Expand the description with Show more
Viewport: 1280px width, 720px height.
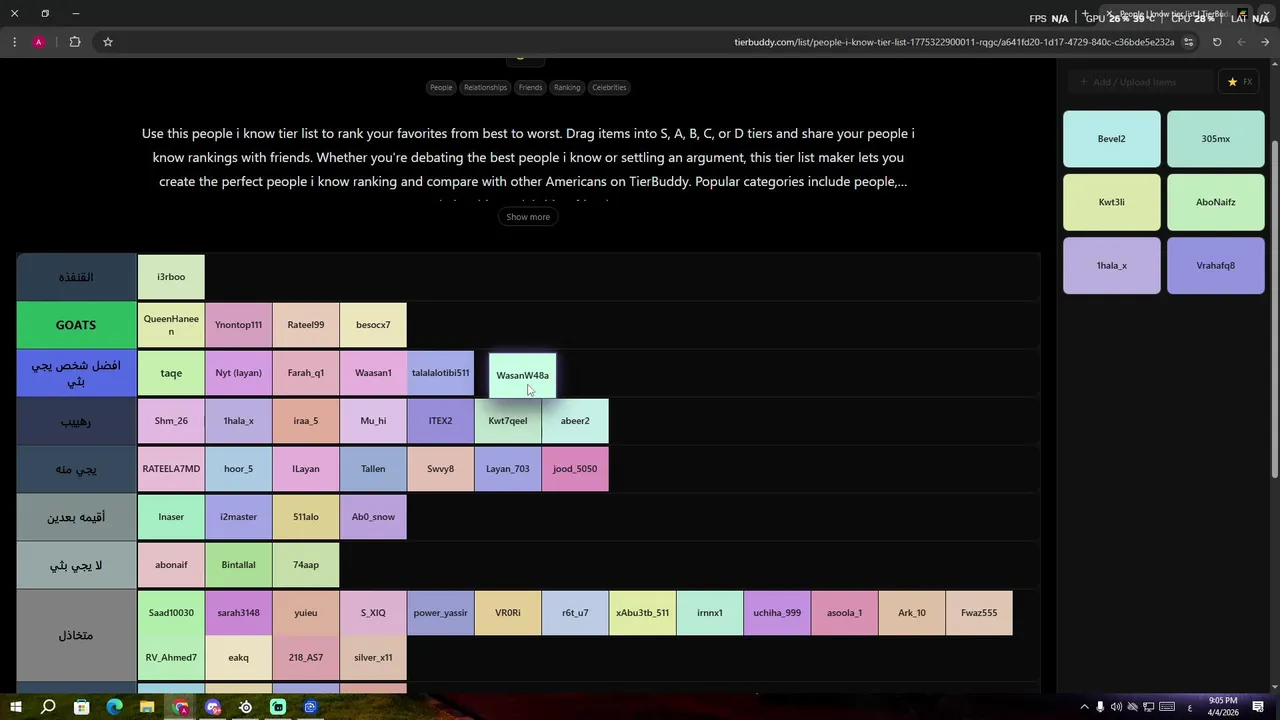click(x=528, y=217)
